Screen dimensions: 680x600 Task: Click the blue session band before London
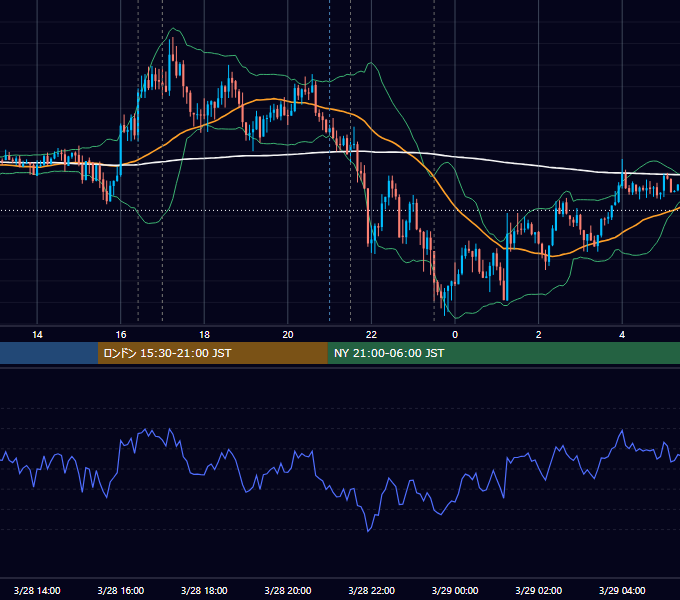(49, 353)
